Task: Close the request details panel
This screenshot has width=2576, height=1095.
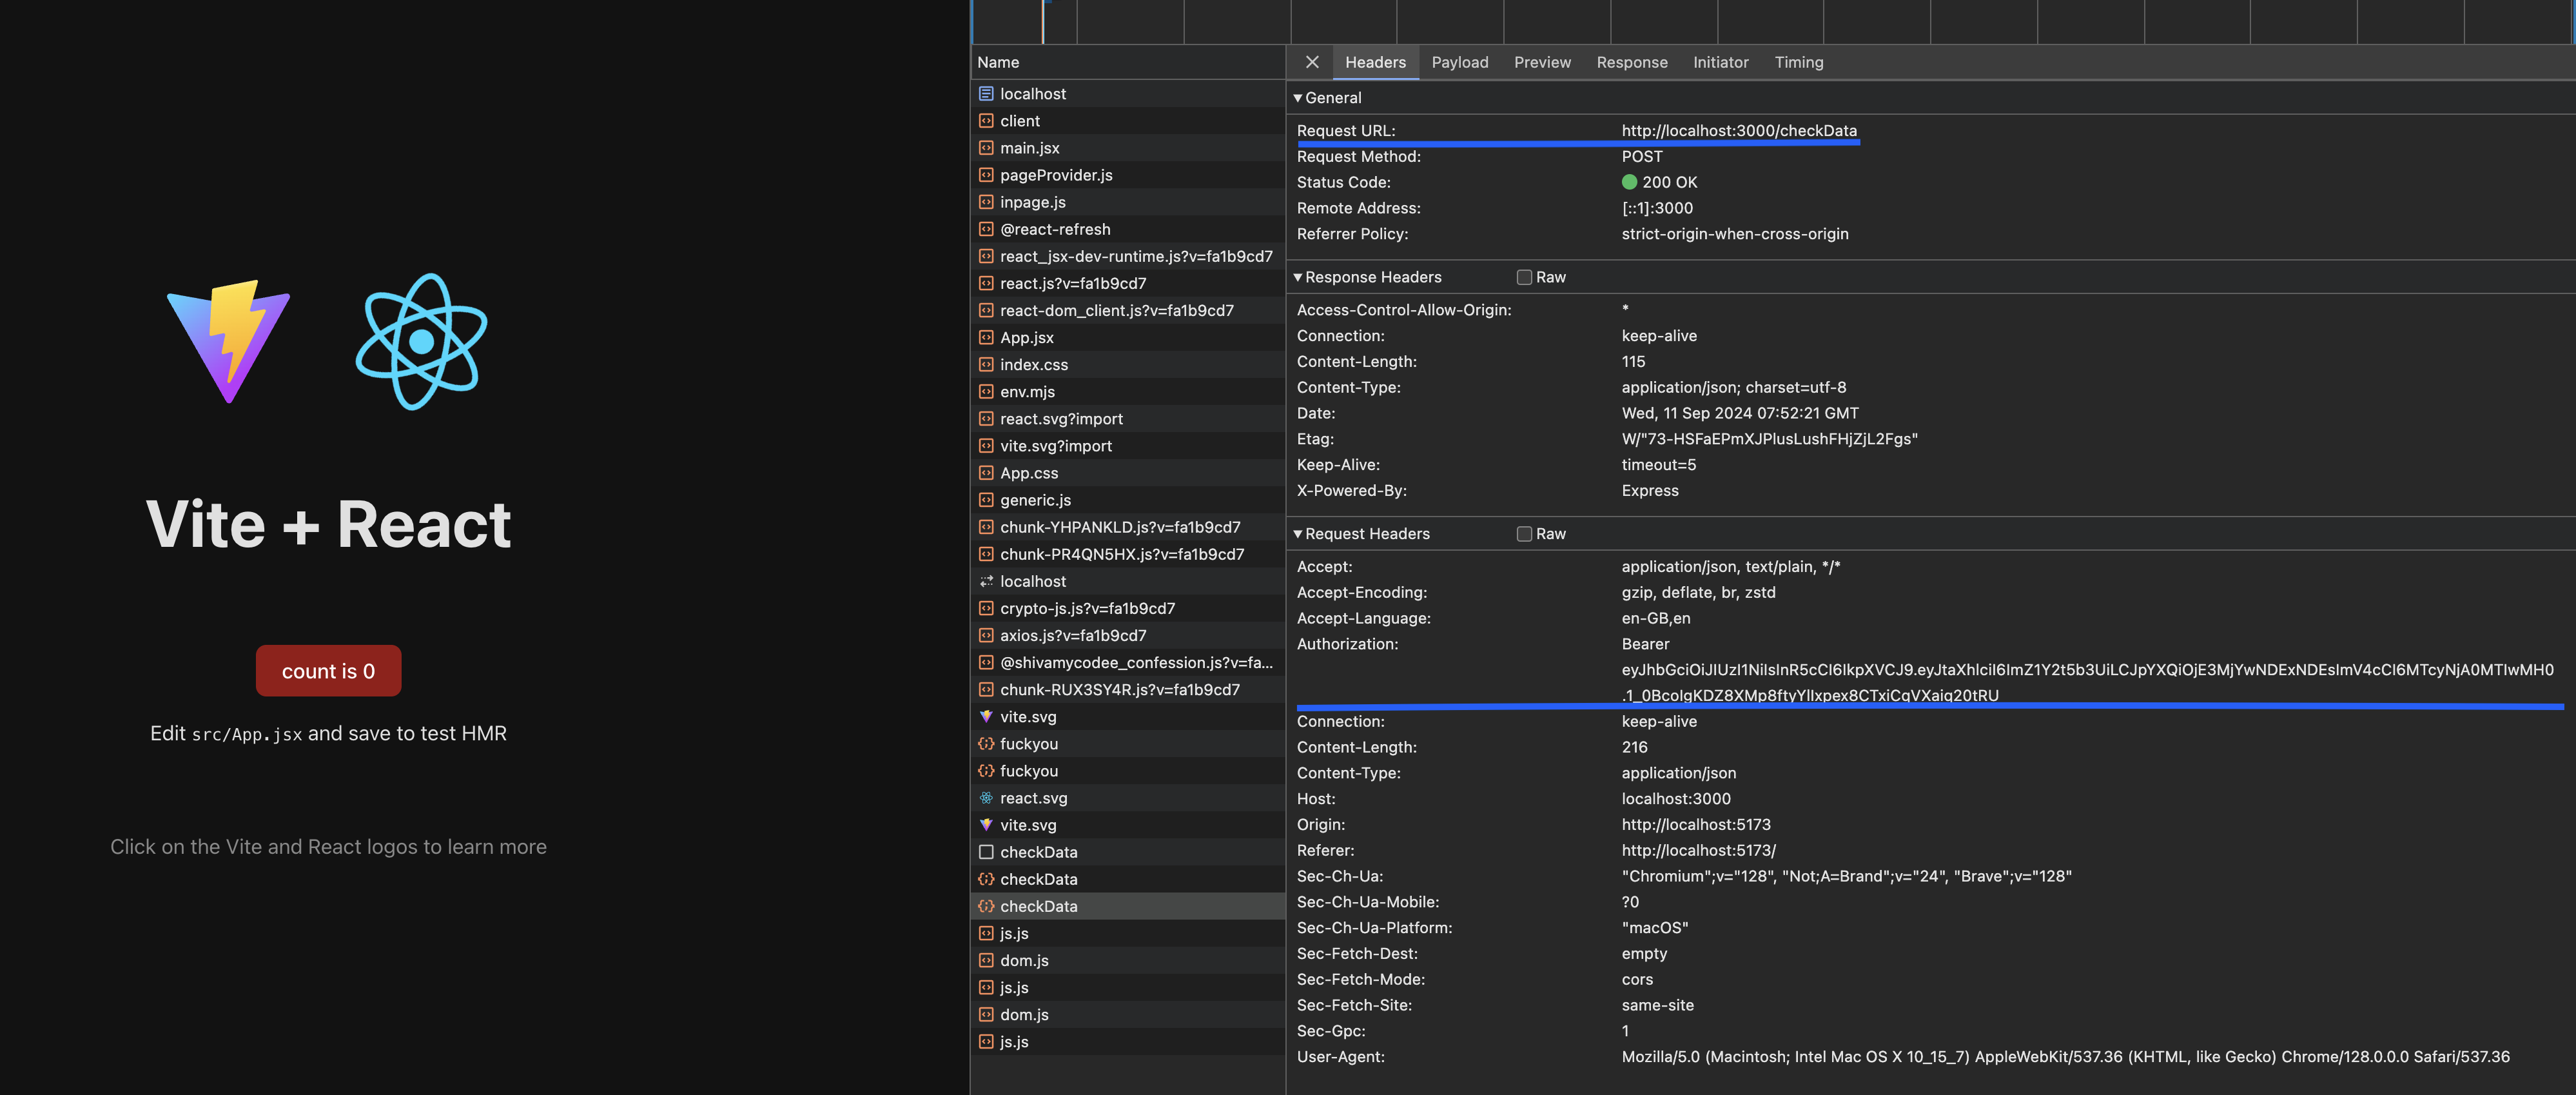Action: pyautogui.click(x=1312, y=62)
